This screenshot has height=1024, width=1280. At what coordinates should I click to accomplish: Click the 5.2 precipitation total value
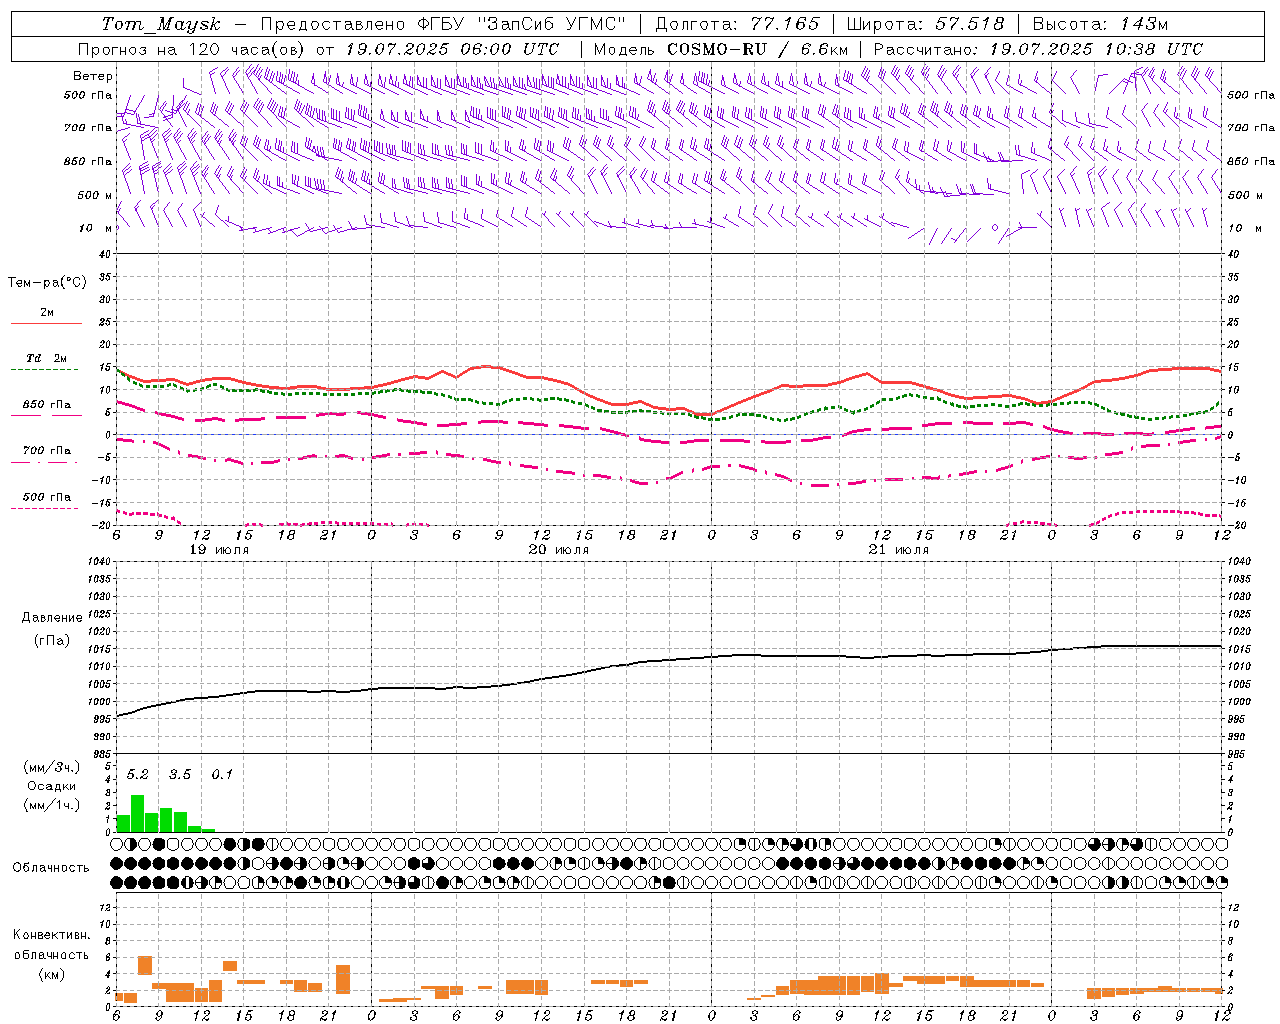137,774
